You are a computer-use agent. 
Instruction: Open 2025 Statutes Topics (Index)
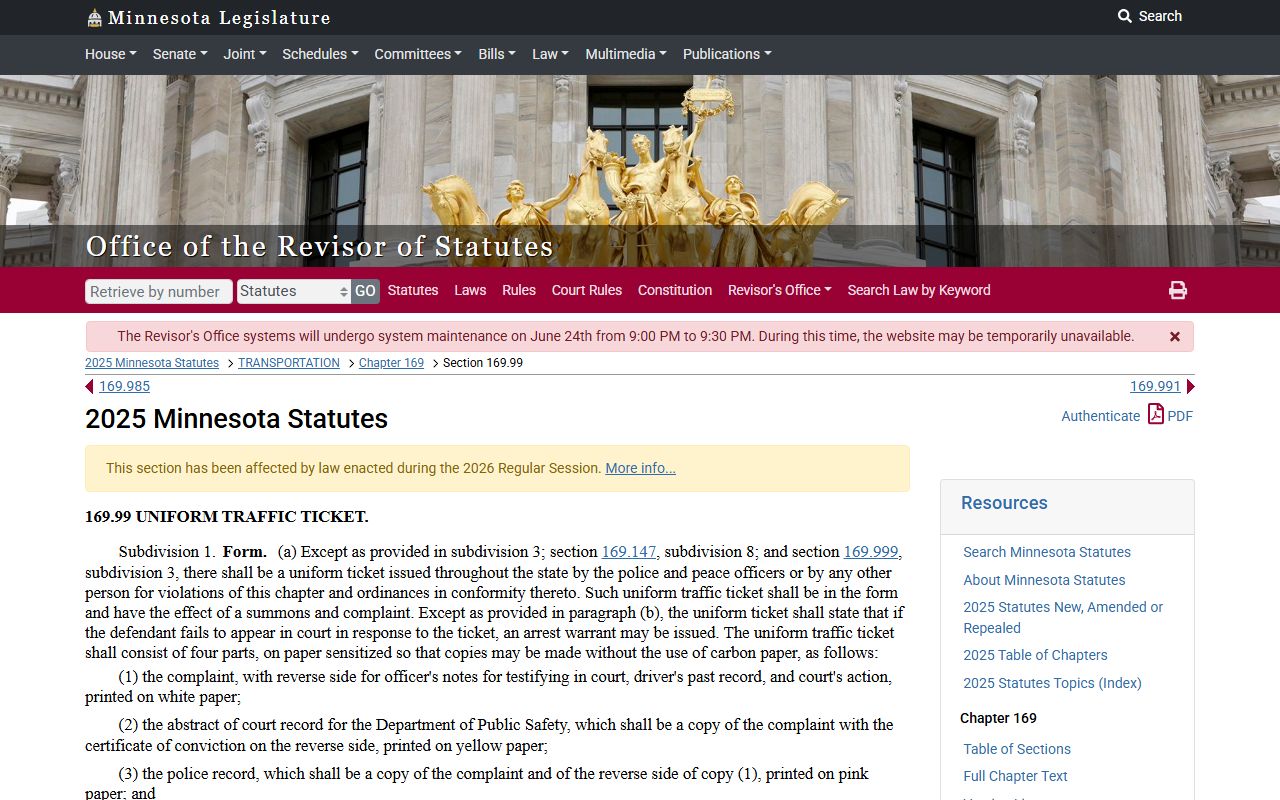(1052, 683)
